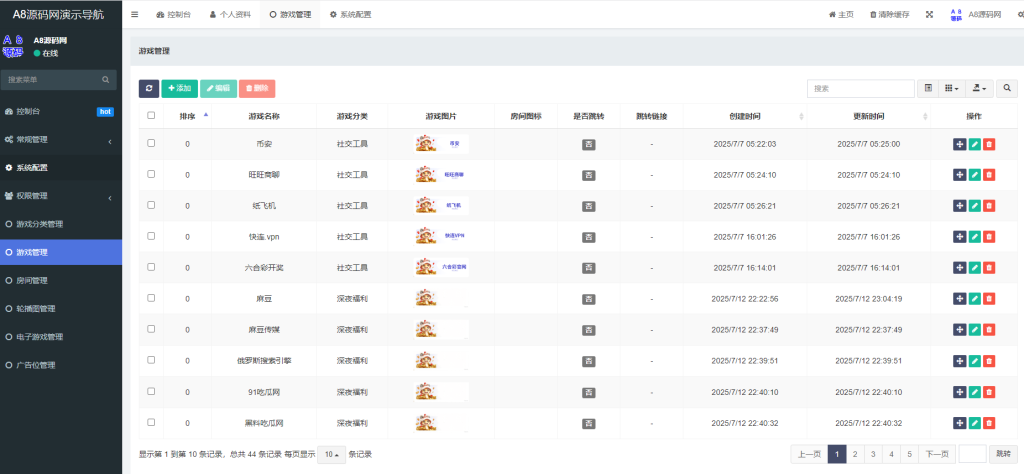Switch to the 个人资料 tab
The height and width of the screenshot is (474, 1024).
(x=230, y=14)
